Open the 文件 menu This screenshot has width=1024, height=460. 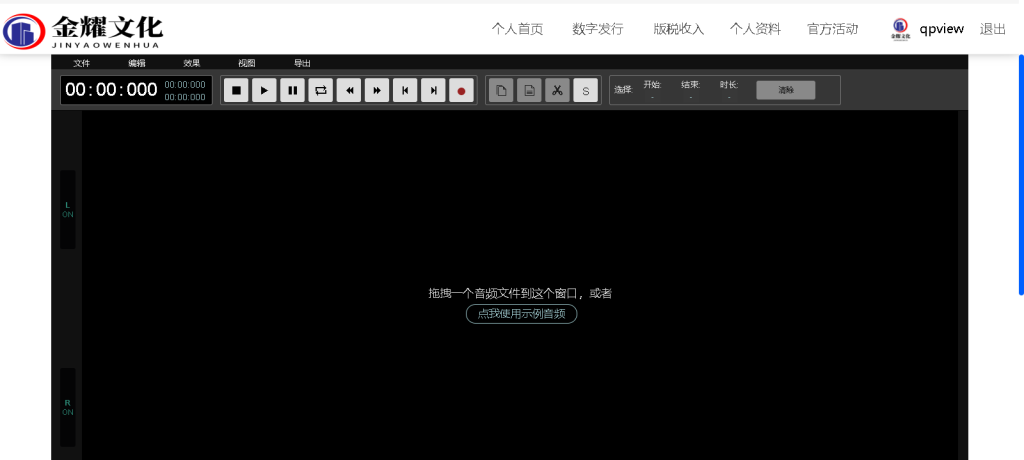coord(82,63)
